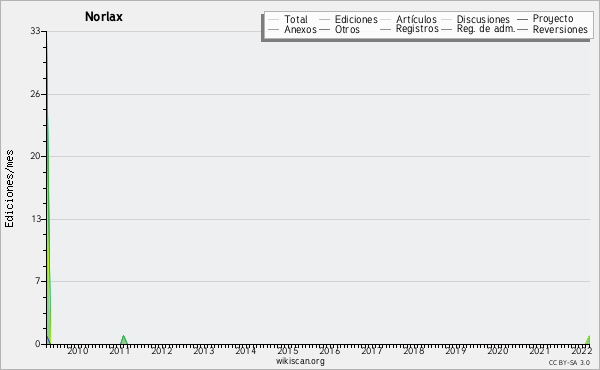The width and height of the screenshot is (600, 370).
Task: Click the wikiscan.org caption
Action: [300, 361]
